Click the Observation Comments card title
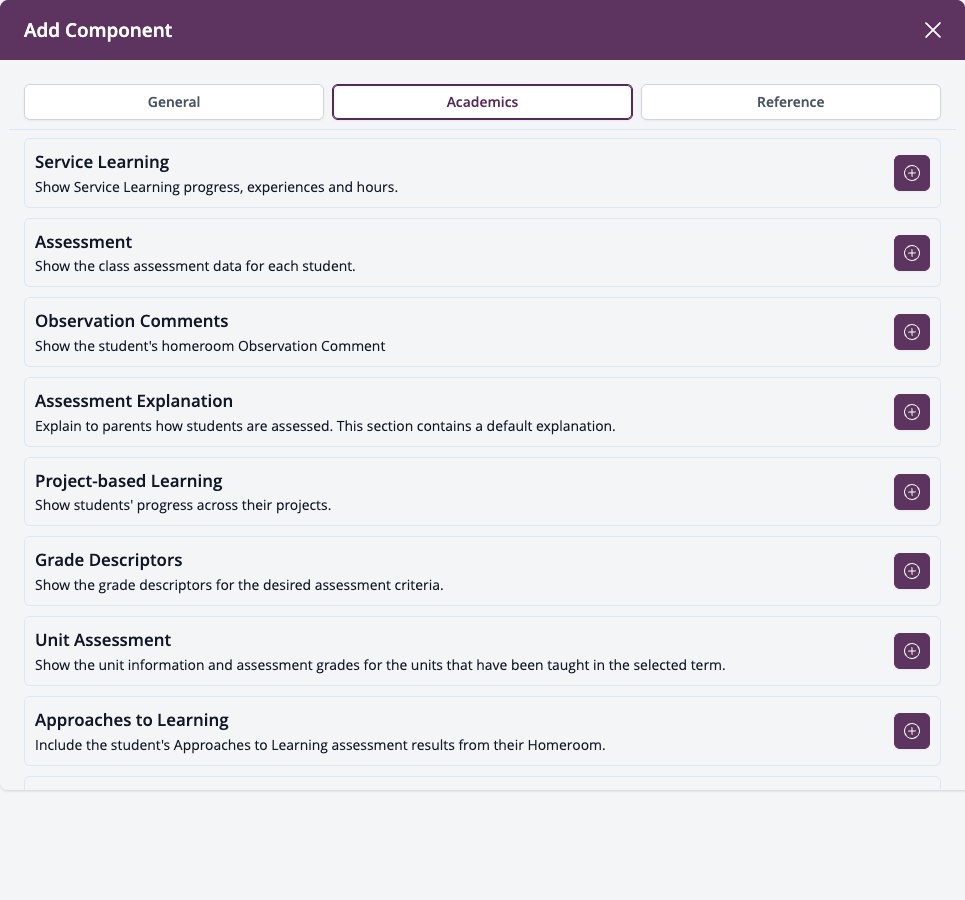Screen dimensions: 965x900 (x=132, y=321)
